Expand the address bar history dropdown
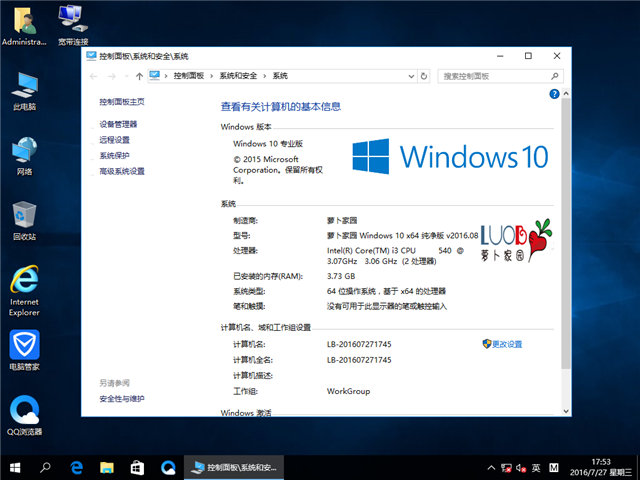The height and width of the screenshot is (480, 640). pos(411,76)
